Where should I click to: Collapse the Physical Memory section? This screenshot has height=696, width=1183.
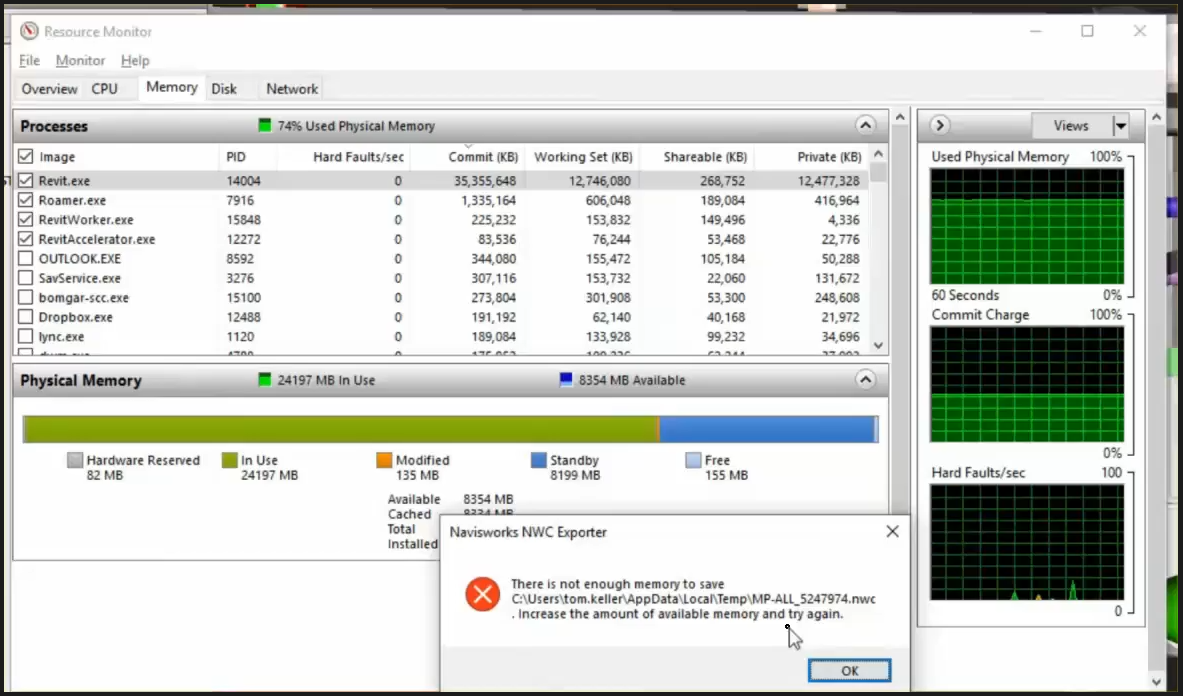tap(866, 380)
